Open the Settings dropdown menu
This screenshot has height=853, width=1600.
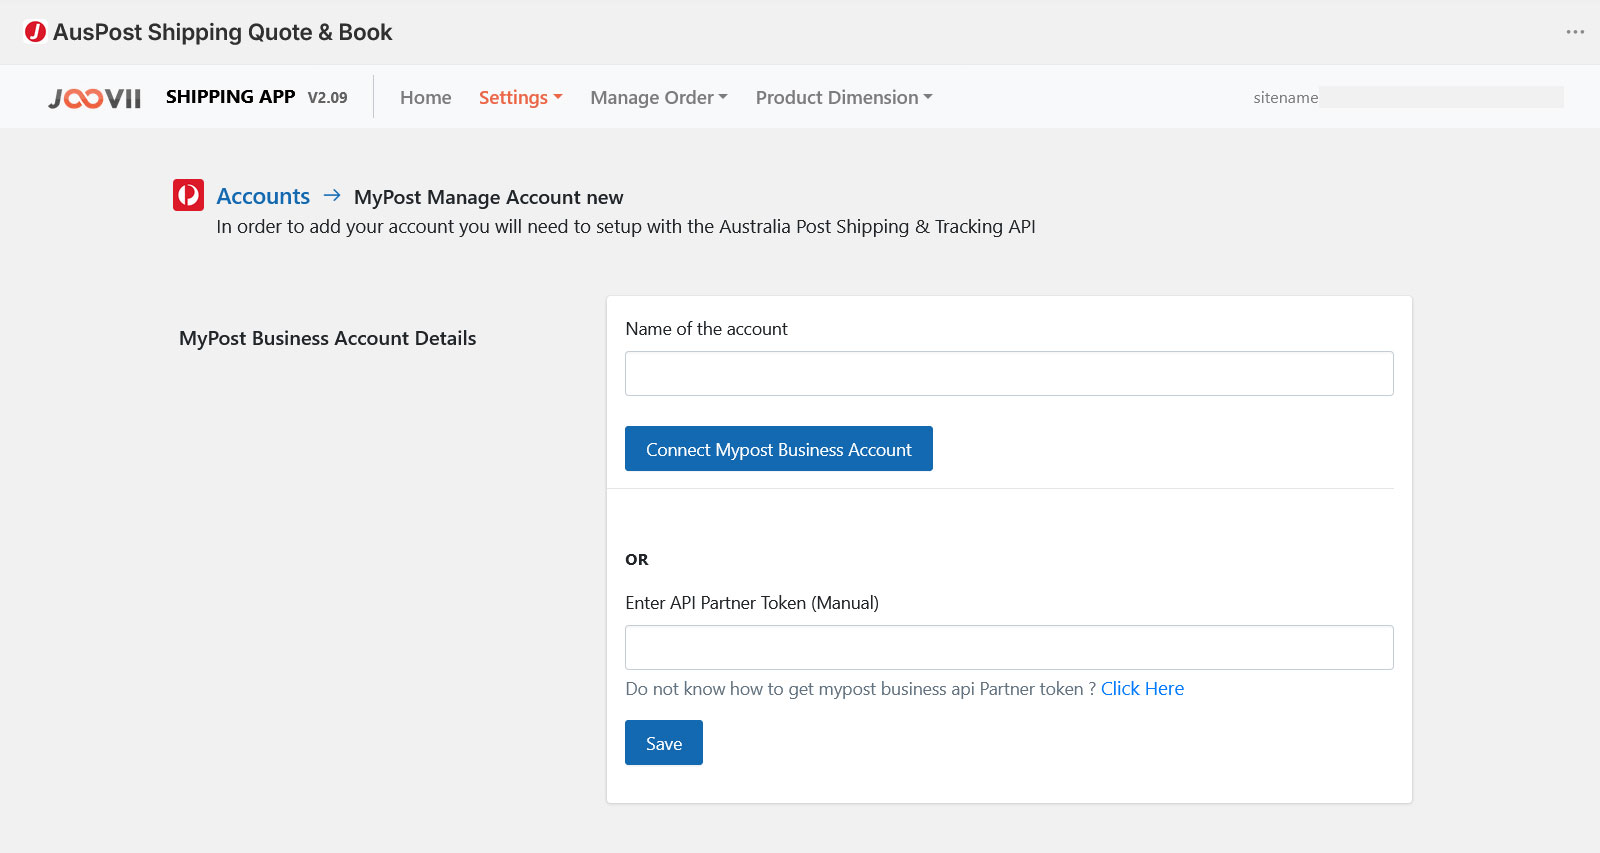[520, 97]
